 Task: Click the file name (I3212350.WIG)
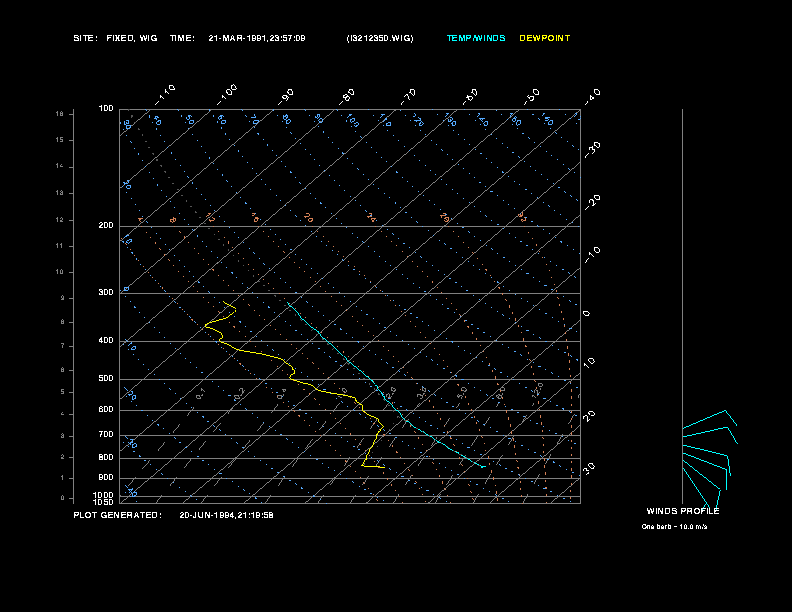coord(380,38)
